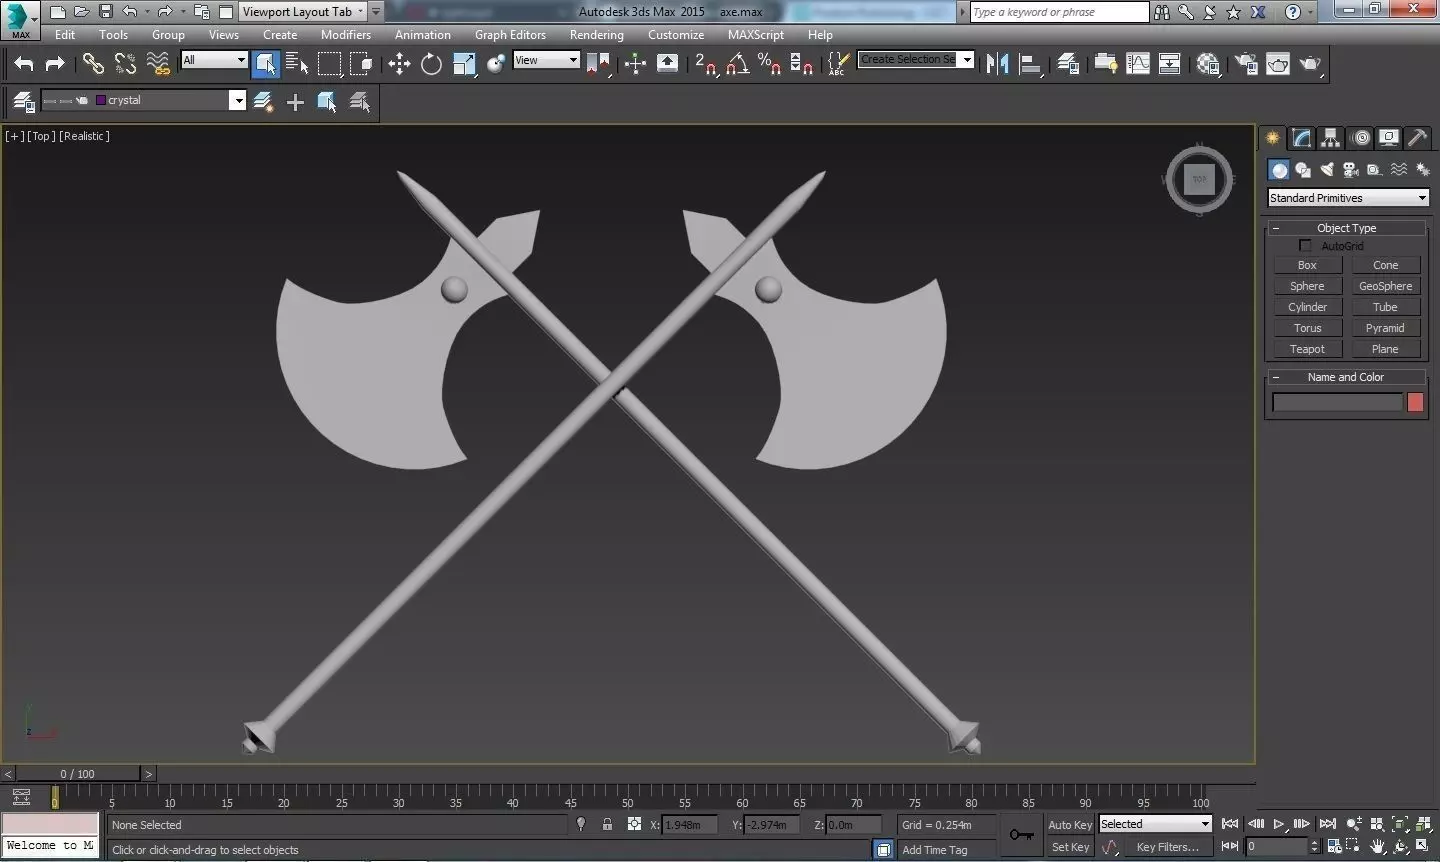This screenshot has width=1440, height=862.
Task: Activate the Select and Move tool
Action: (x=399, y=64)
